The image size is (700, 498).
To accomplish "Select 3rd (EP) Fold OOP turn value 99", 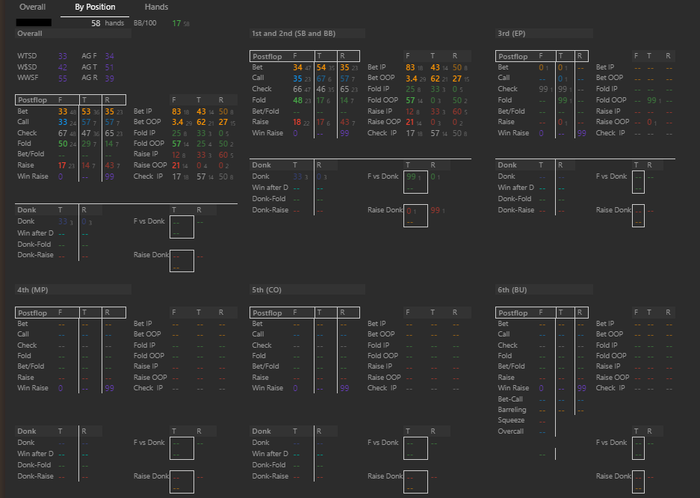I will (x=651, y=100).
